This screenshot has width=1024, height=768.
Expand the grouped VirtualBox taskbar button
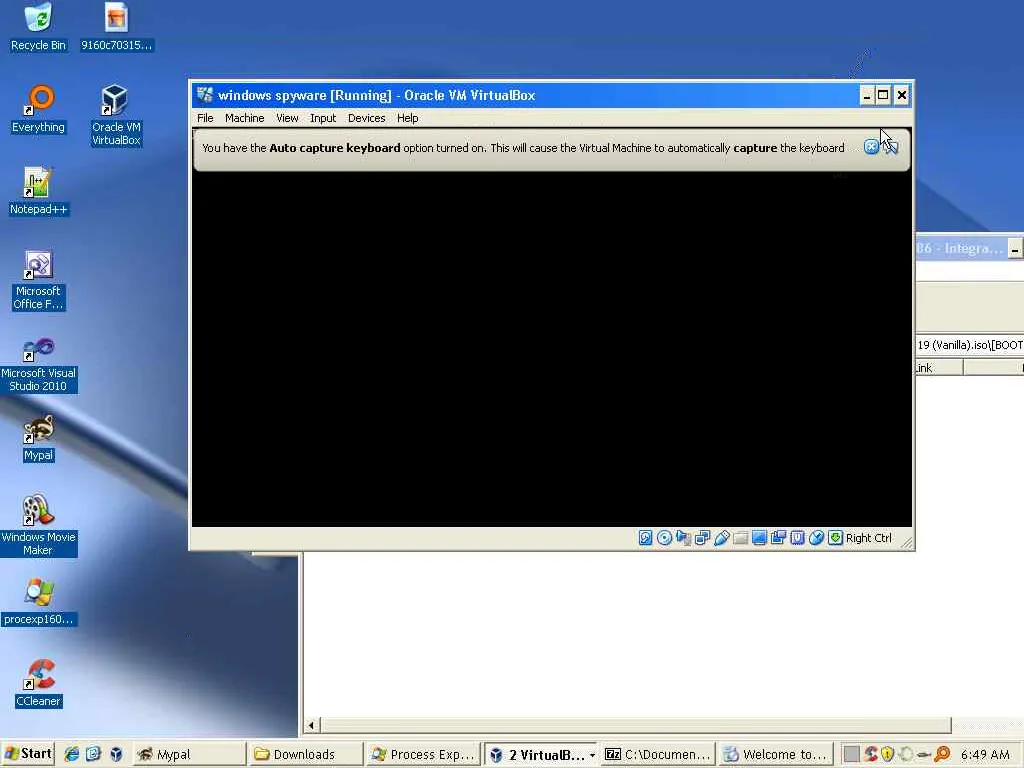coord(541,754)
